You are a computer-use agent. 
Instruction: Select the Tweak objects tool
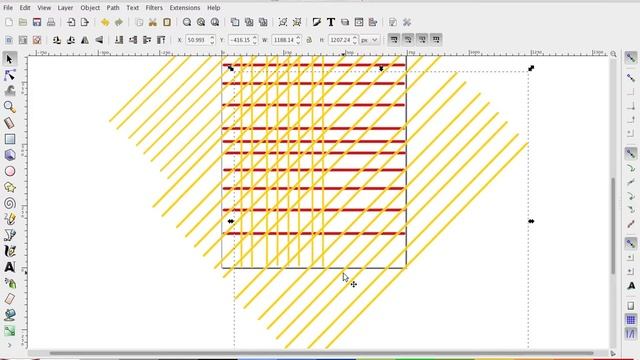pos(10,91)
